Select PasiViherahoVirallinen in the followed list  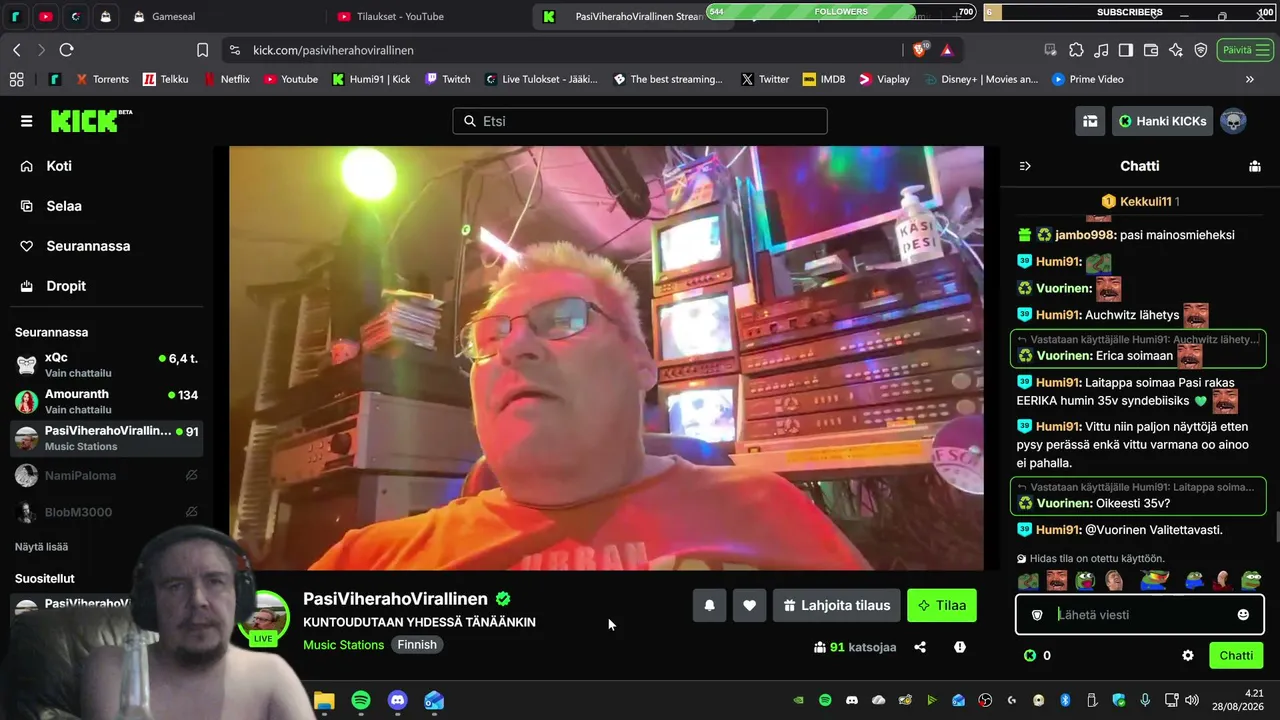(107, 438)
